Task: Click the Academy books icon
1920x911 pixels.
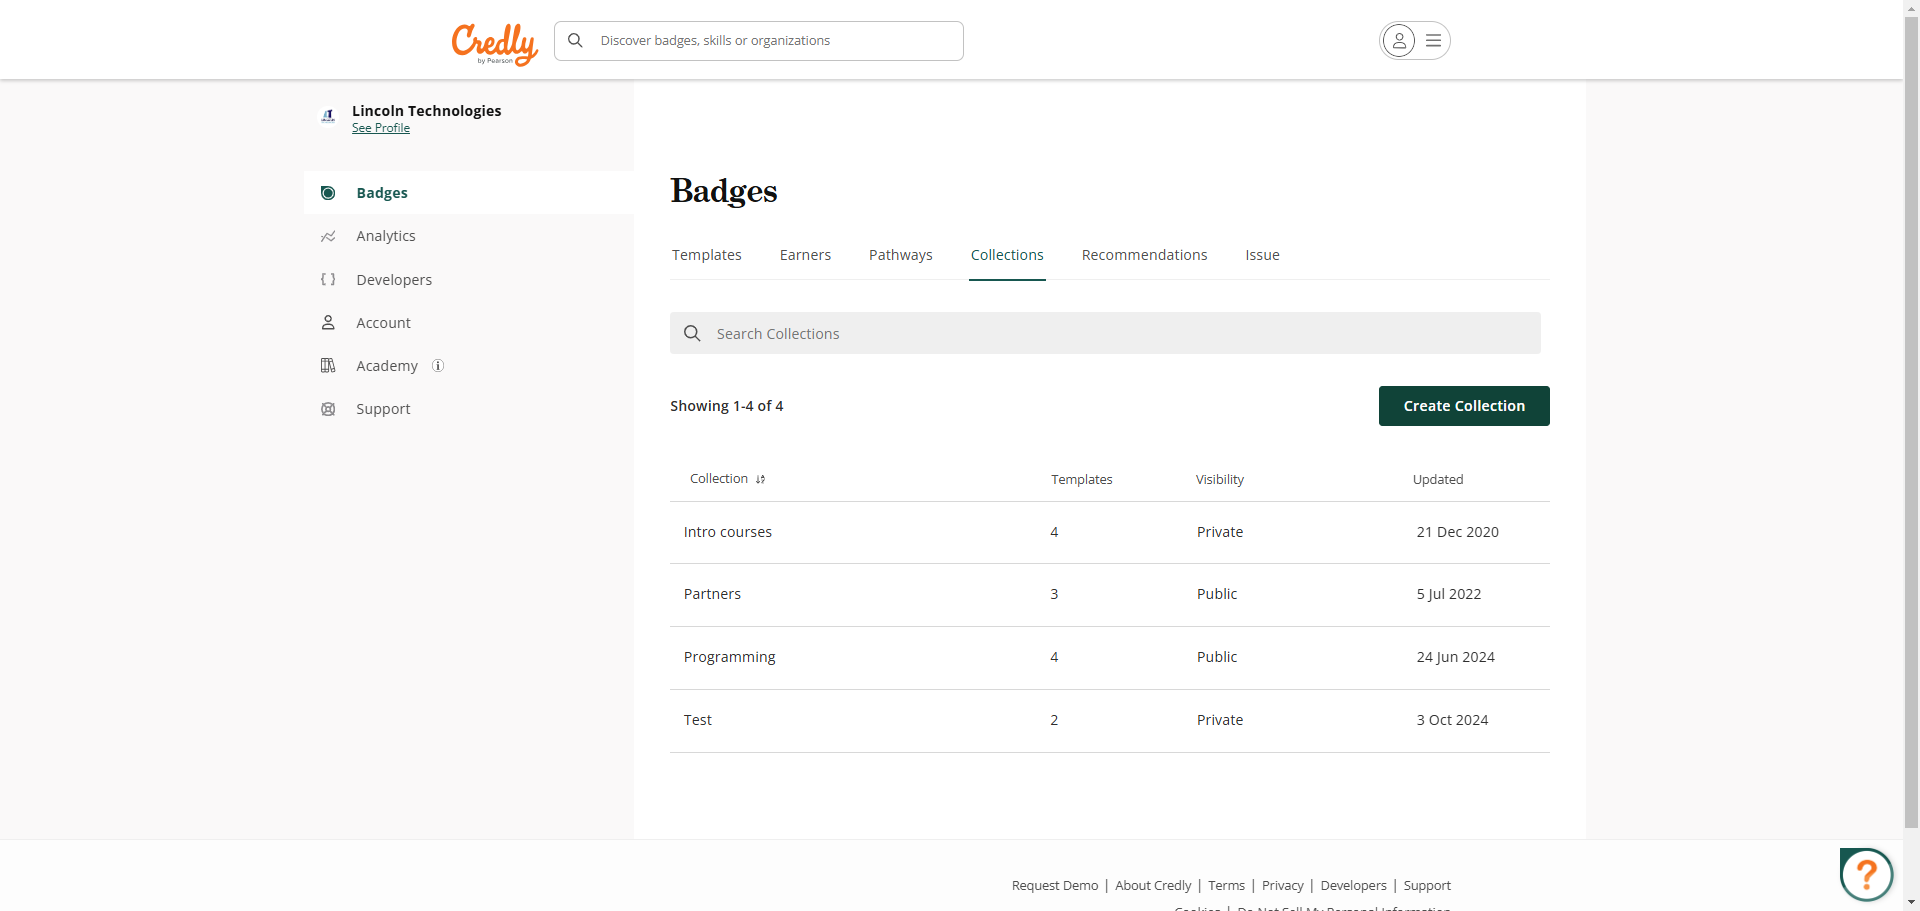Action: [x=328, y=366]
